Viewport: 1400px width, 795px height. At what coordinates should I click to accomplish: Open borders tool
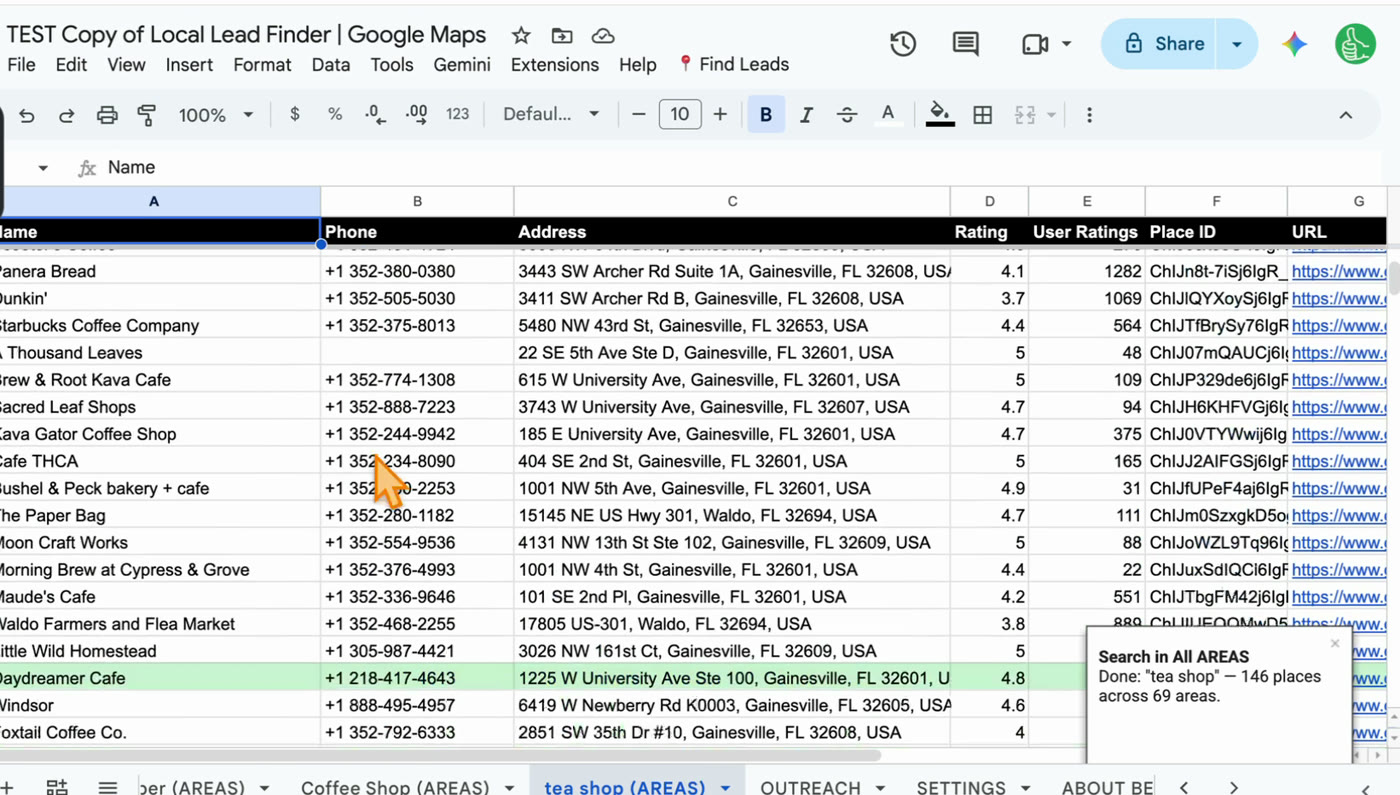tap(983, 115)
